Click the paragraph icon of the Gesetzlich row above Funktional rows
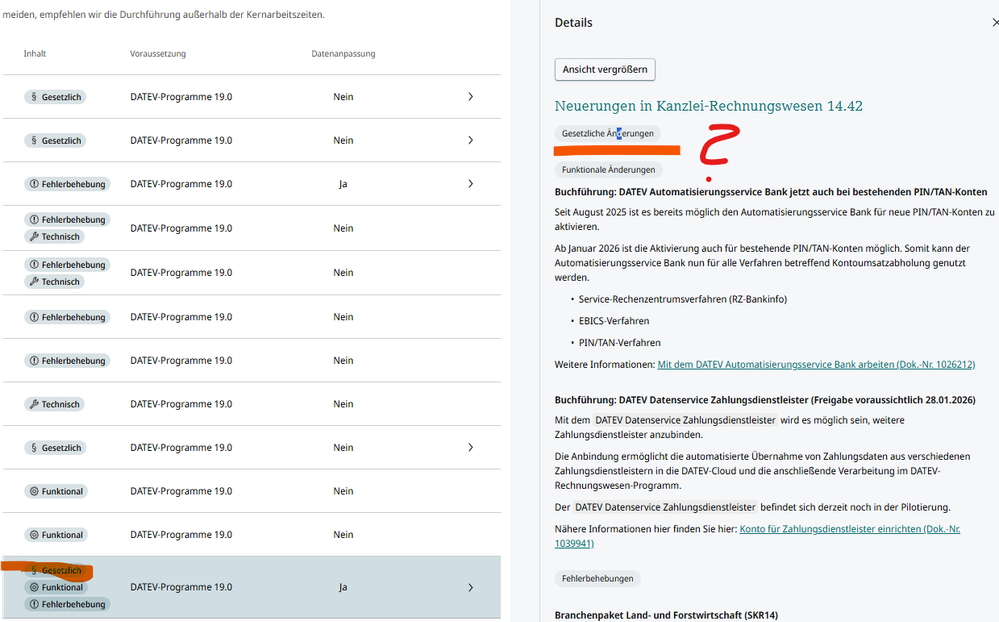Viewport: 999px width, 622px height. [34, 448]
